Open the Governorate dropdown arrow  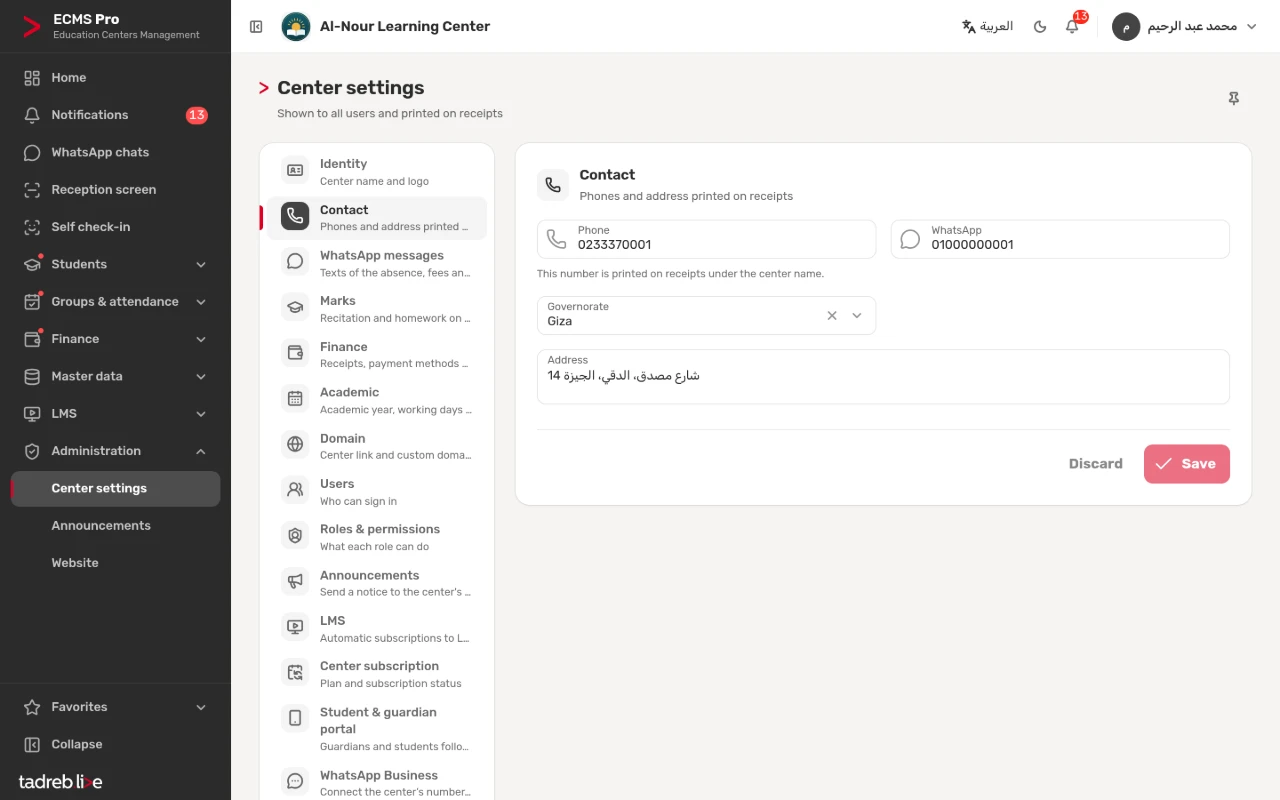857,315
